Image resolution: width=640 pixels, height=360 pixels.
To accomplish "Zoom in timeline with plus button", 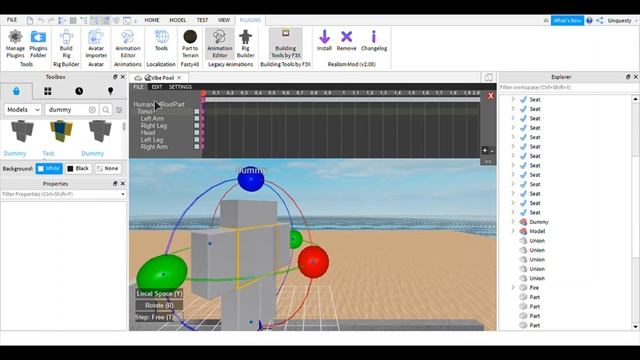I will (x=484, y=151).
